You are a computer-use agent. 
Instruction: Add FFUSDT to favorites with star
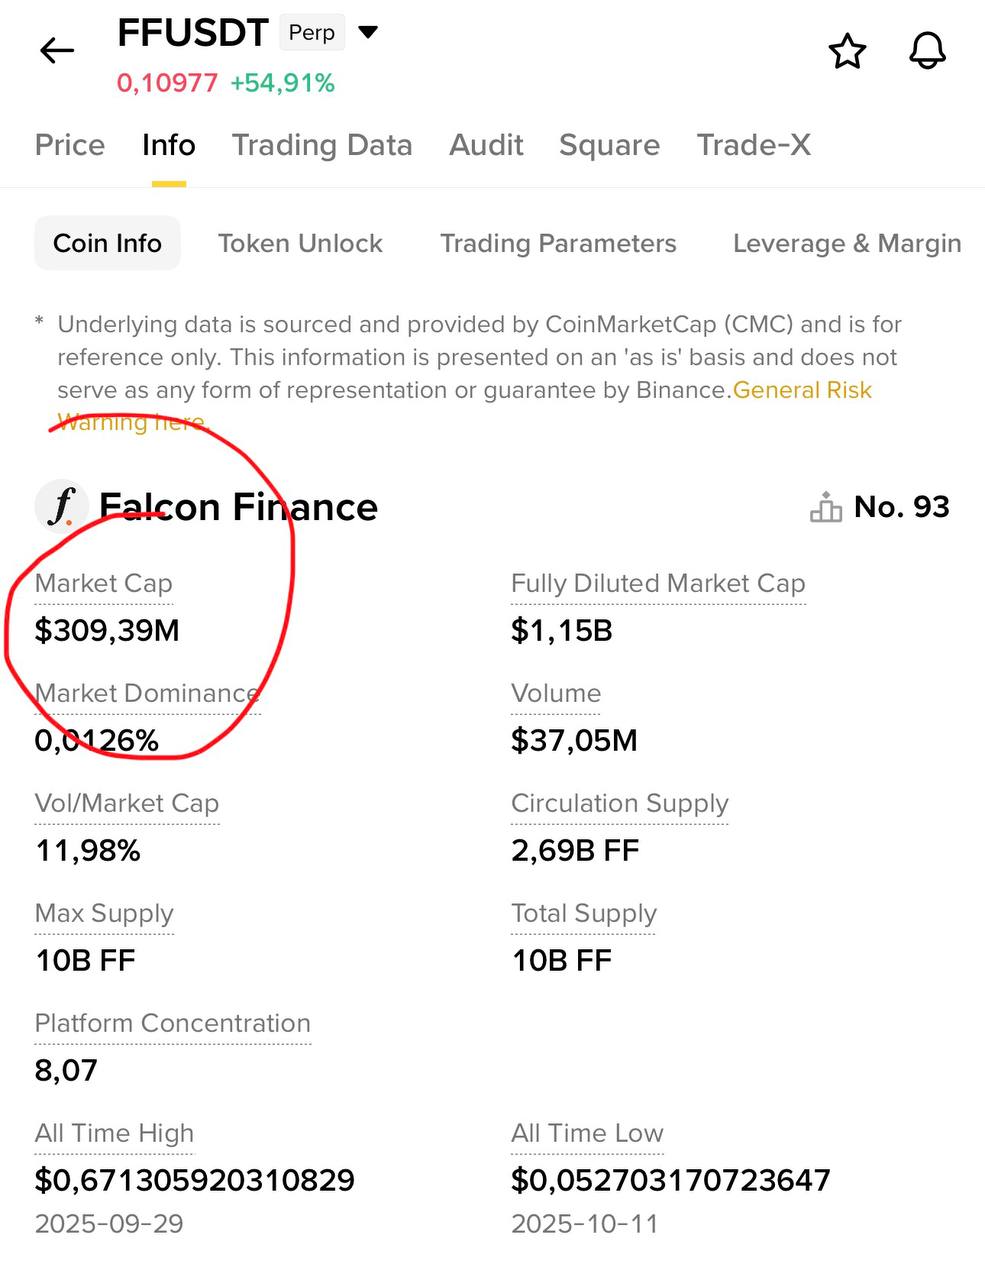pos(847,51)
